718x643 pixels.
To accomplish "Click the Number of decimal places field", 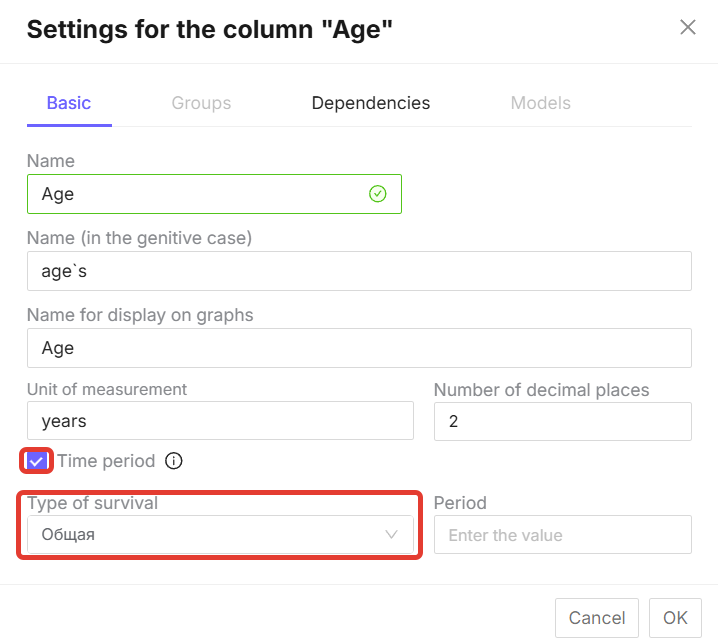I will [562, 421].
